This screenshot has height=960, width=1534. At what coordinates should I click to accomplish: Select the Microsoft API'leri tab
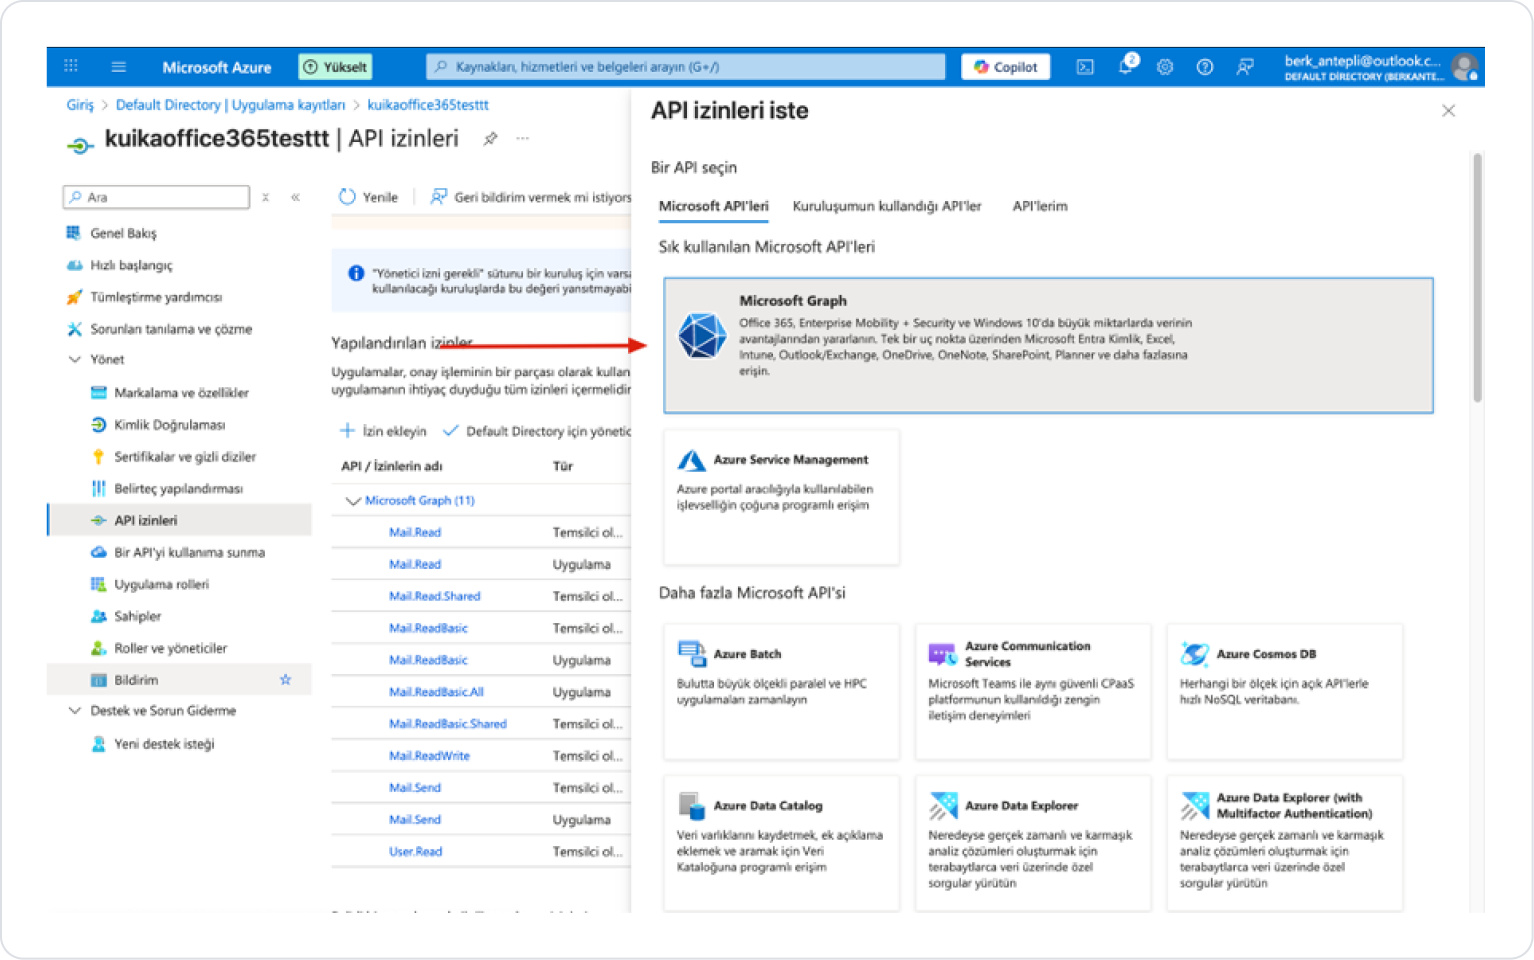click(x=713, y=206)
